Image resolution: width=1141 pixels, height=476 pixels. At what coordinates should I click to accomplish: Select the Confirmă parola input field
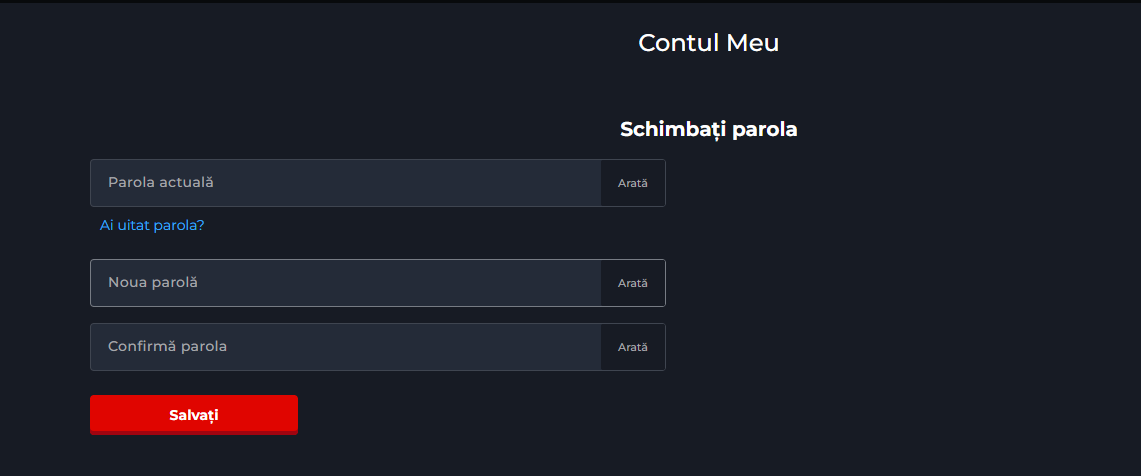345,347
